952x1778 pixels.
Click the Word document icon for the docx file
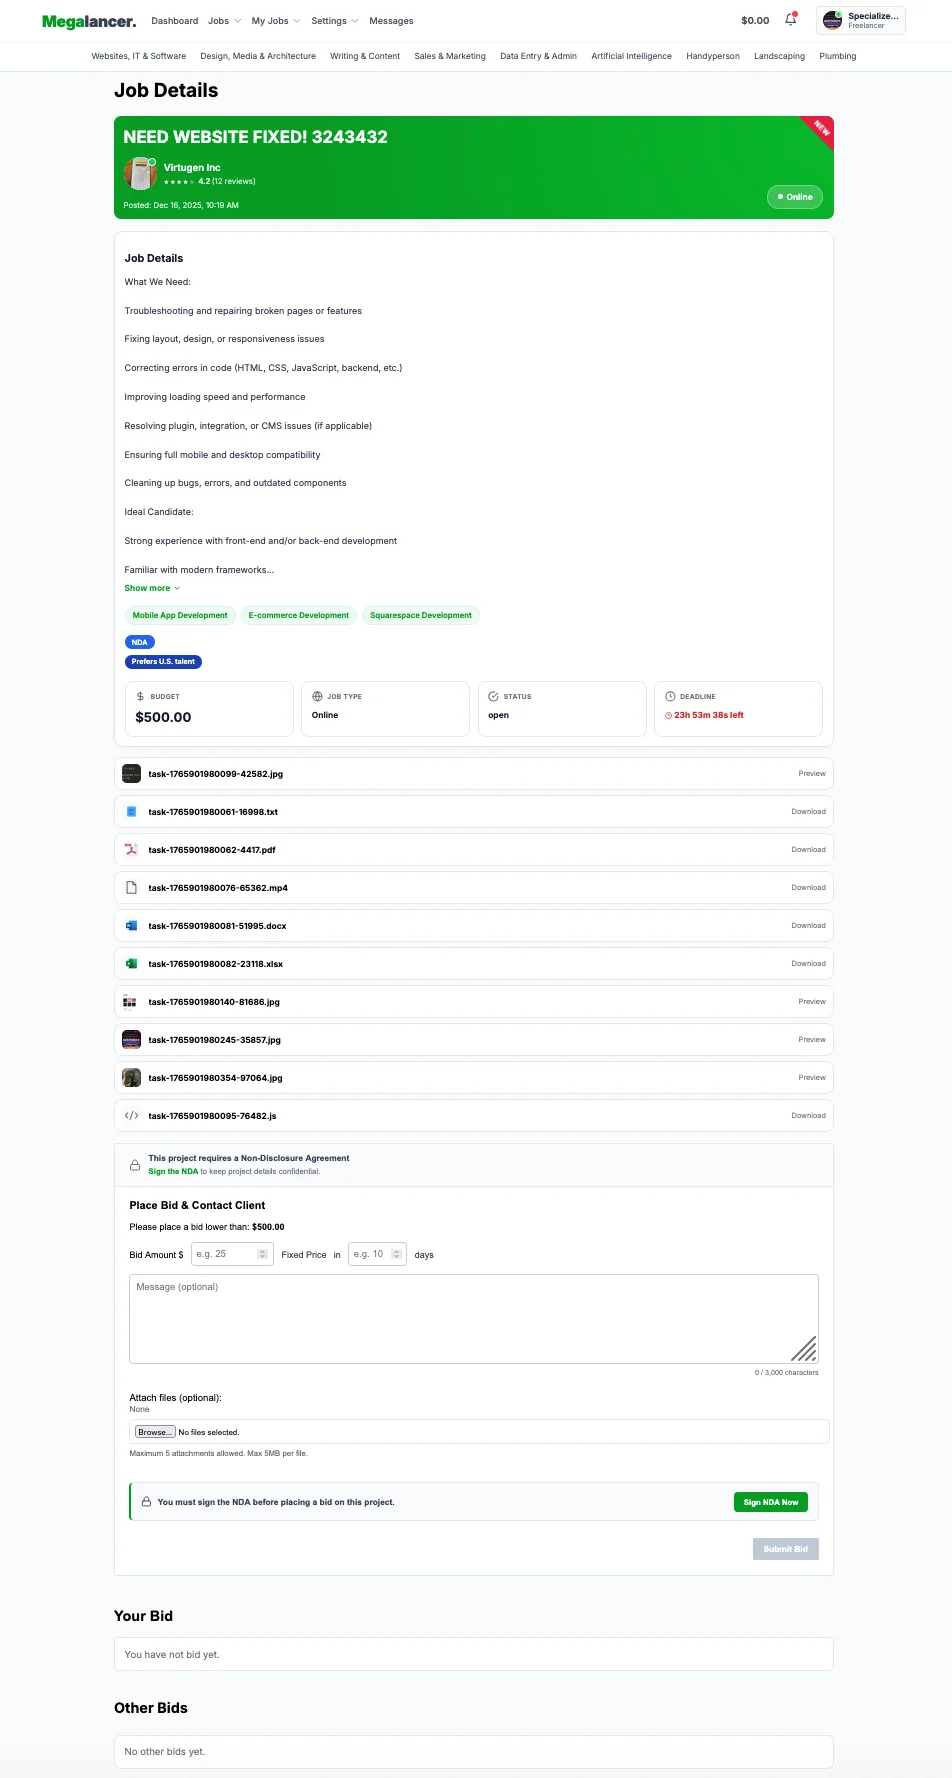[131, 925]
